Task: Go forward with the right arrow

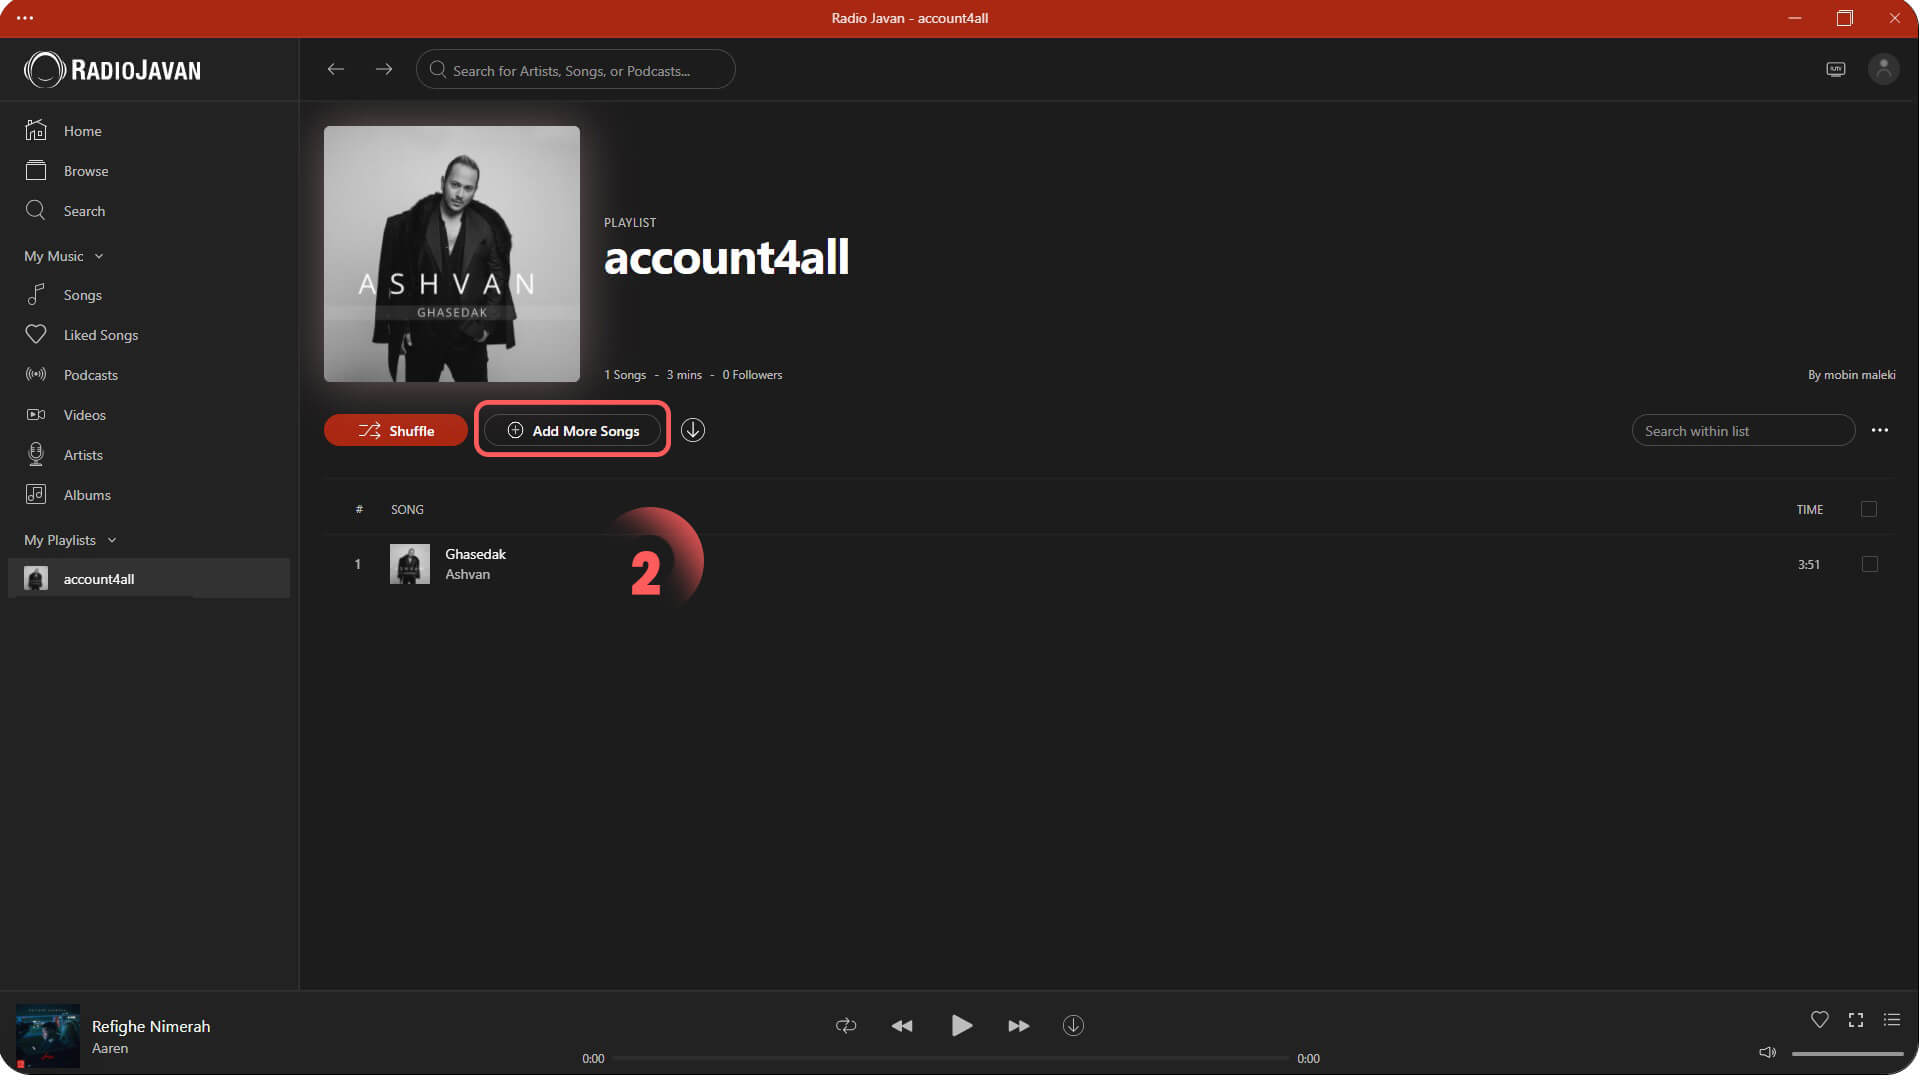Action: [x=384, y=69]
